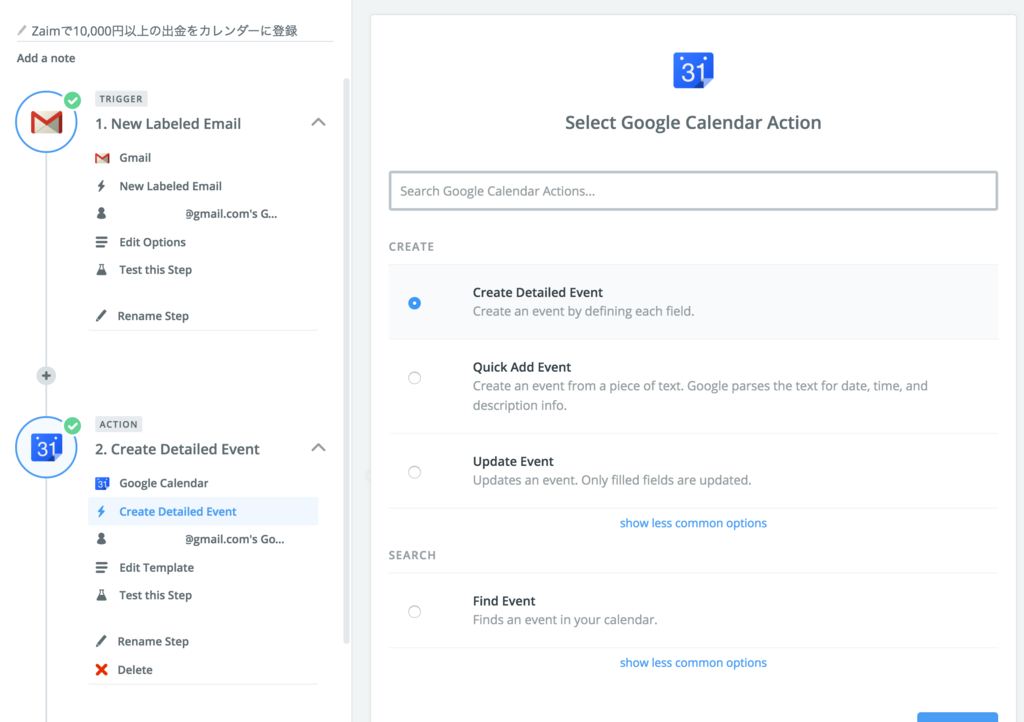
Task: Click the flask icon for trigger Test this Step
Action: click(101, 270)
